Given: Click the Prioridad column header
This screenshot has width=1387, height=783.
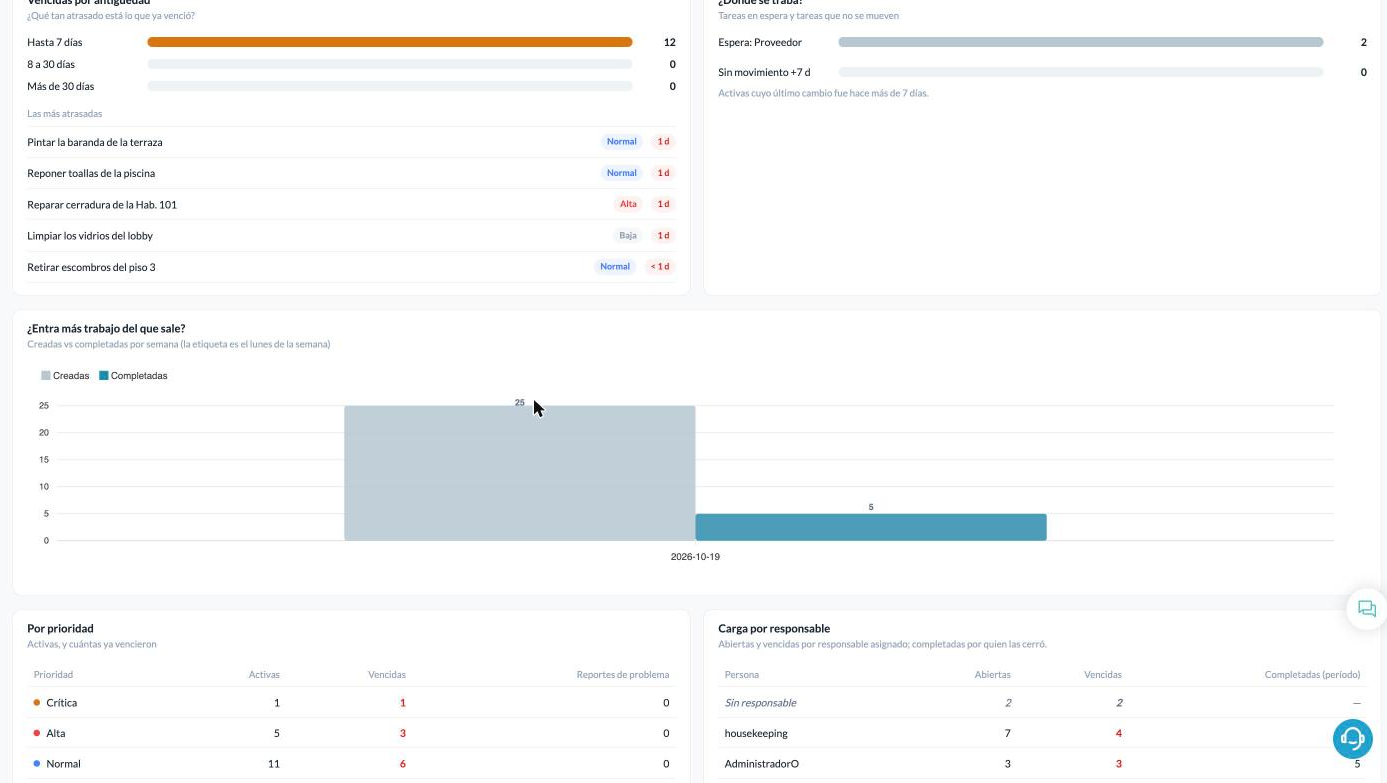Looking at the screenshot, I should tap(53, 675).
